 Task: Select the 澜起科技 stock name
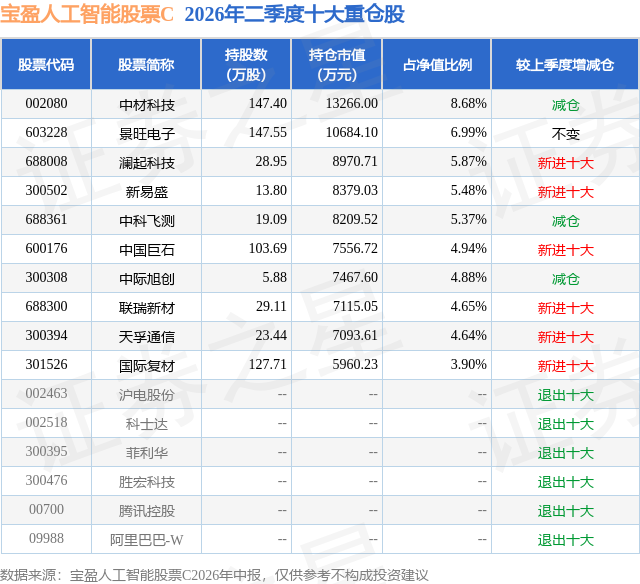pyautogui.click(x=147, y=162)
